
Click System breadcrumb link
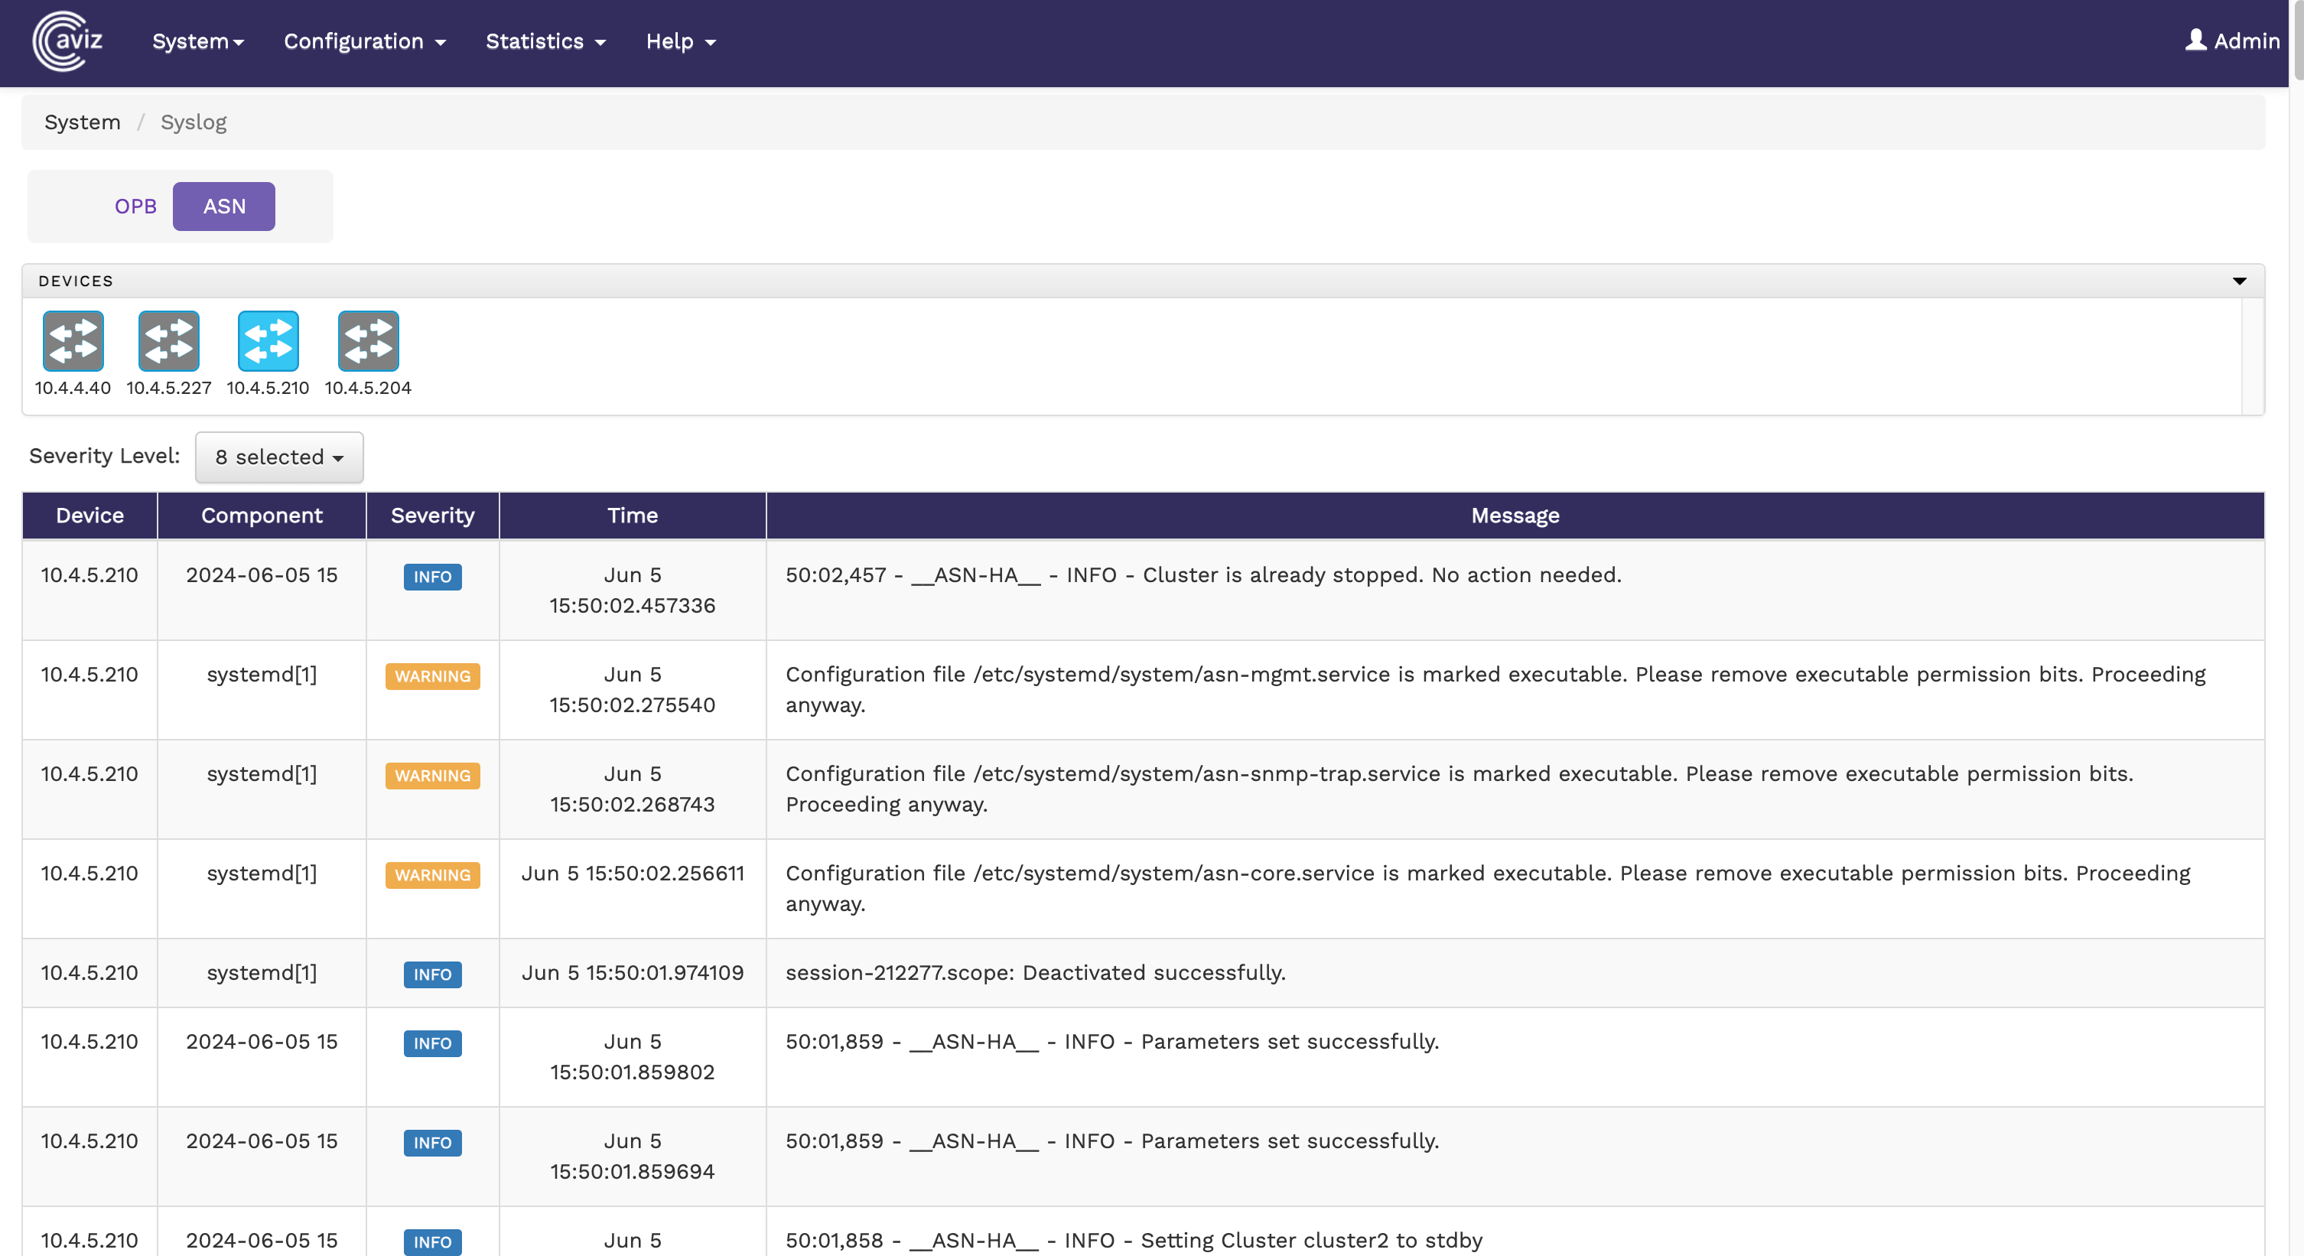tap(82, 122)
